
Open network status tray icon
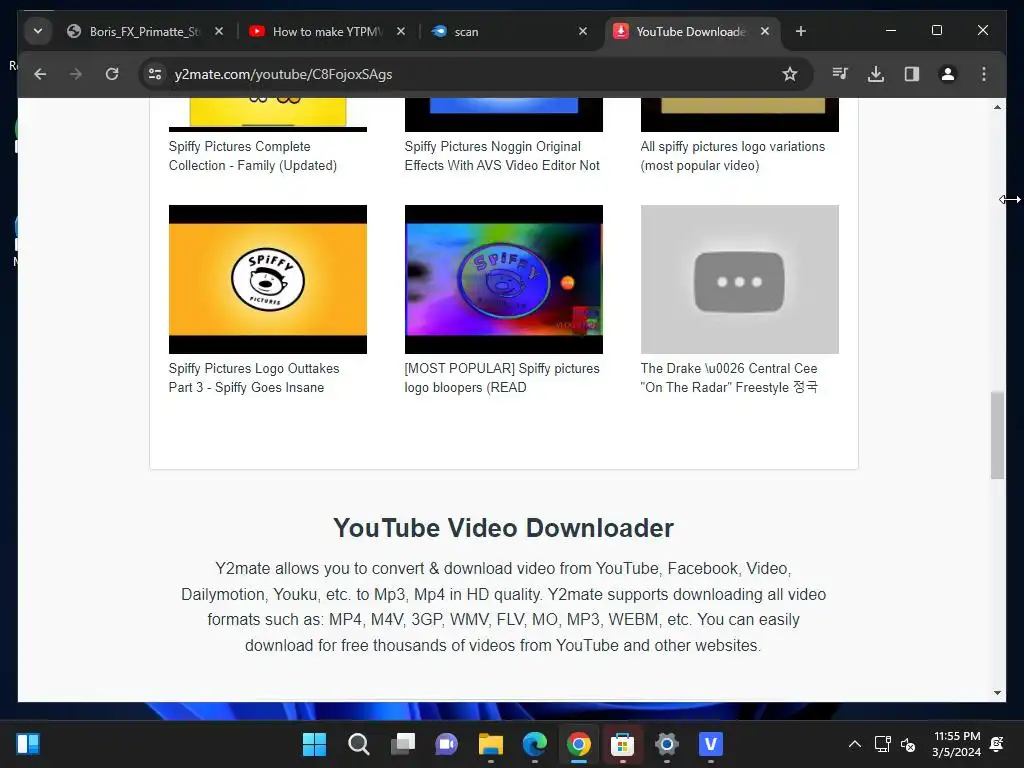[x=883, y=744]
